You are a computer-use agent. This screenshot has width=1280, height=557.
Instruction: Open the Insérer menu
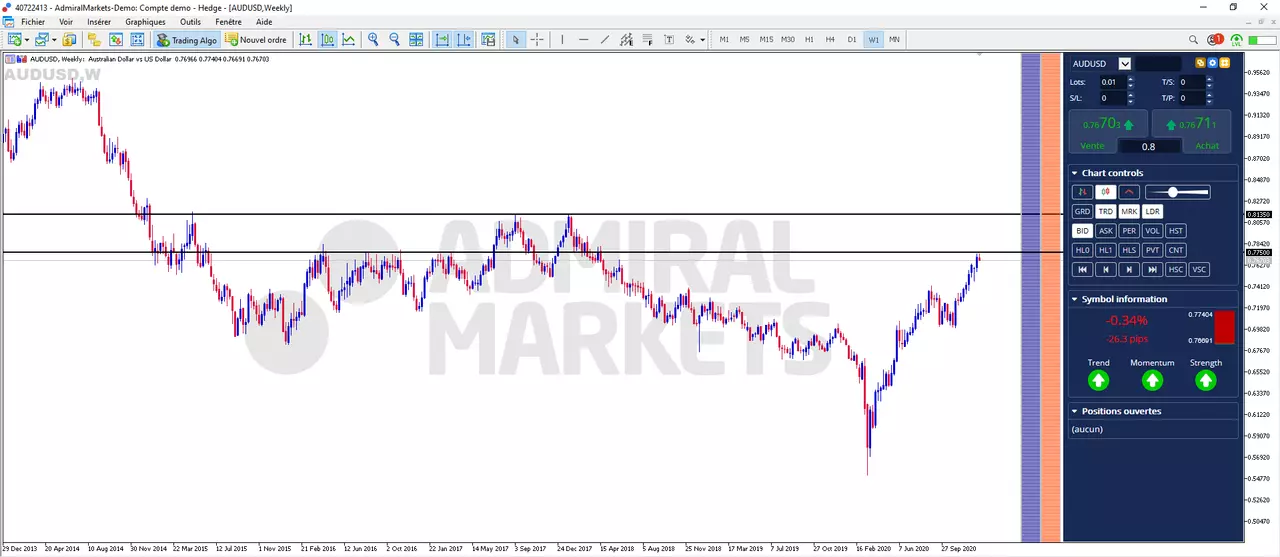click(x=99, y=21)
